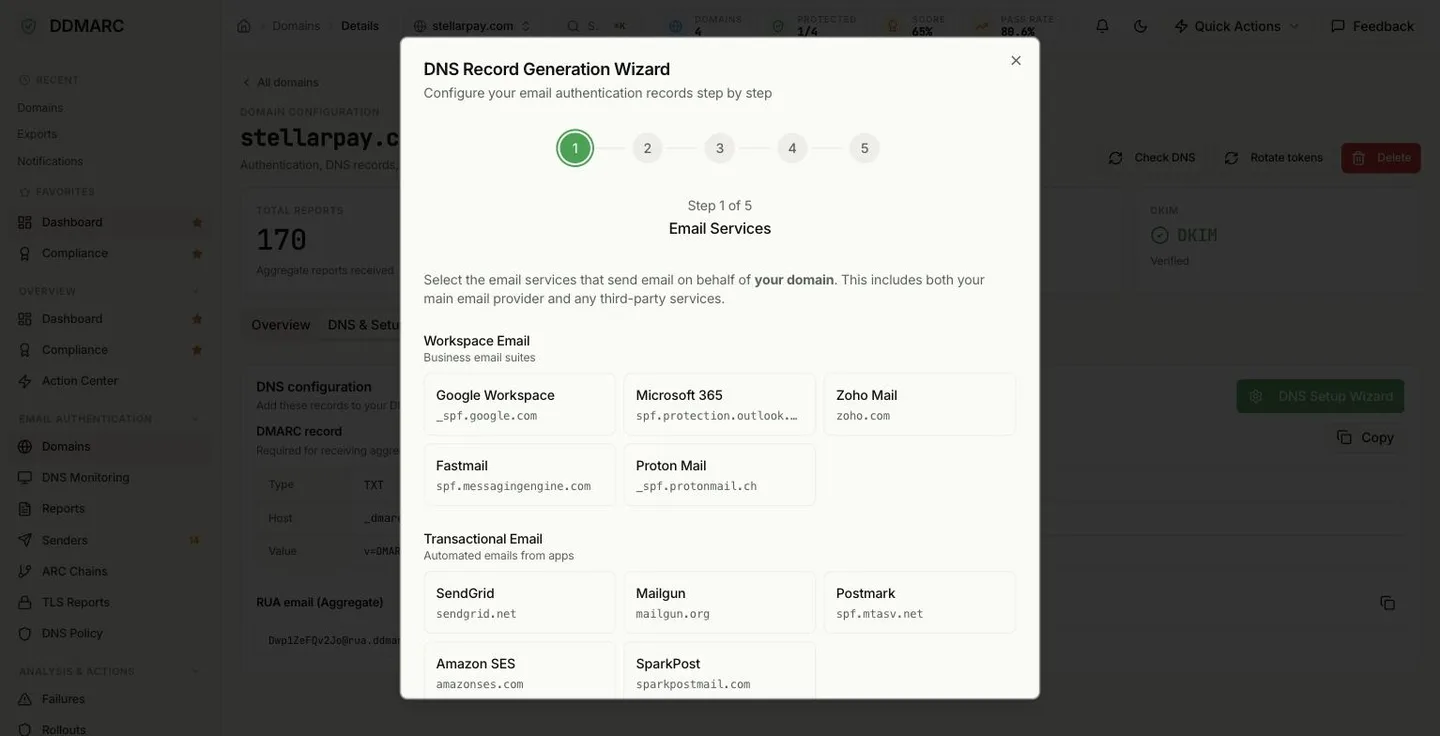
Task: Click the Rotate tokens button
Action: 1274,158
